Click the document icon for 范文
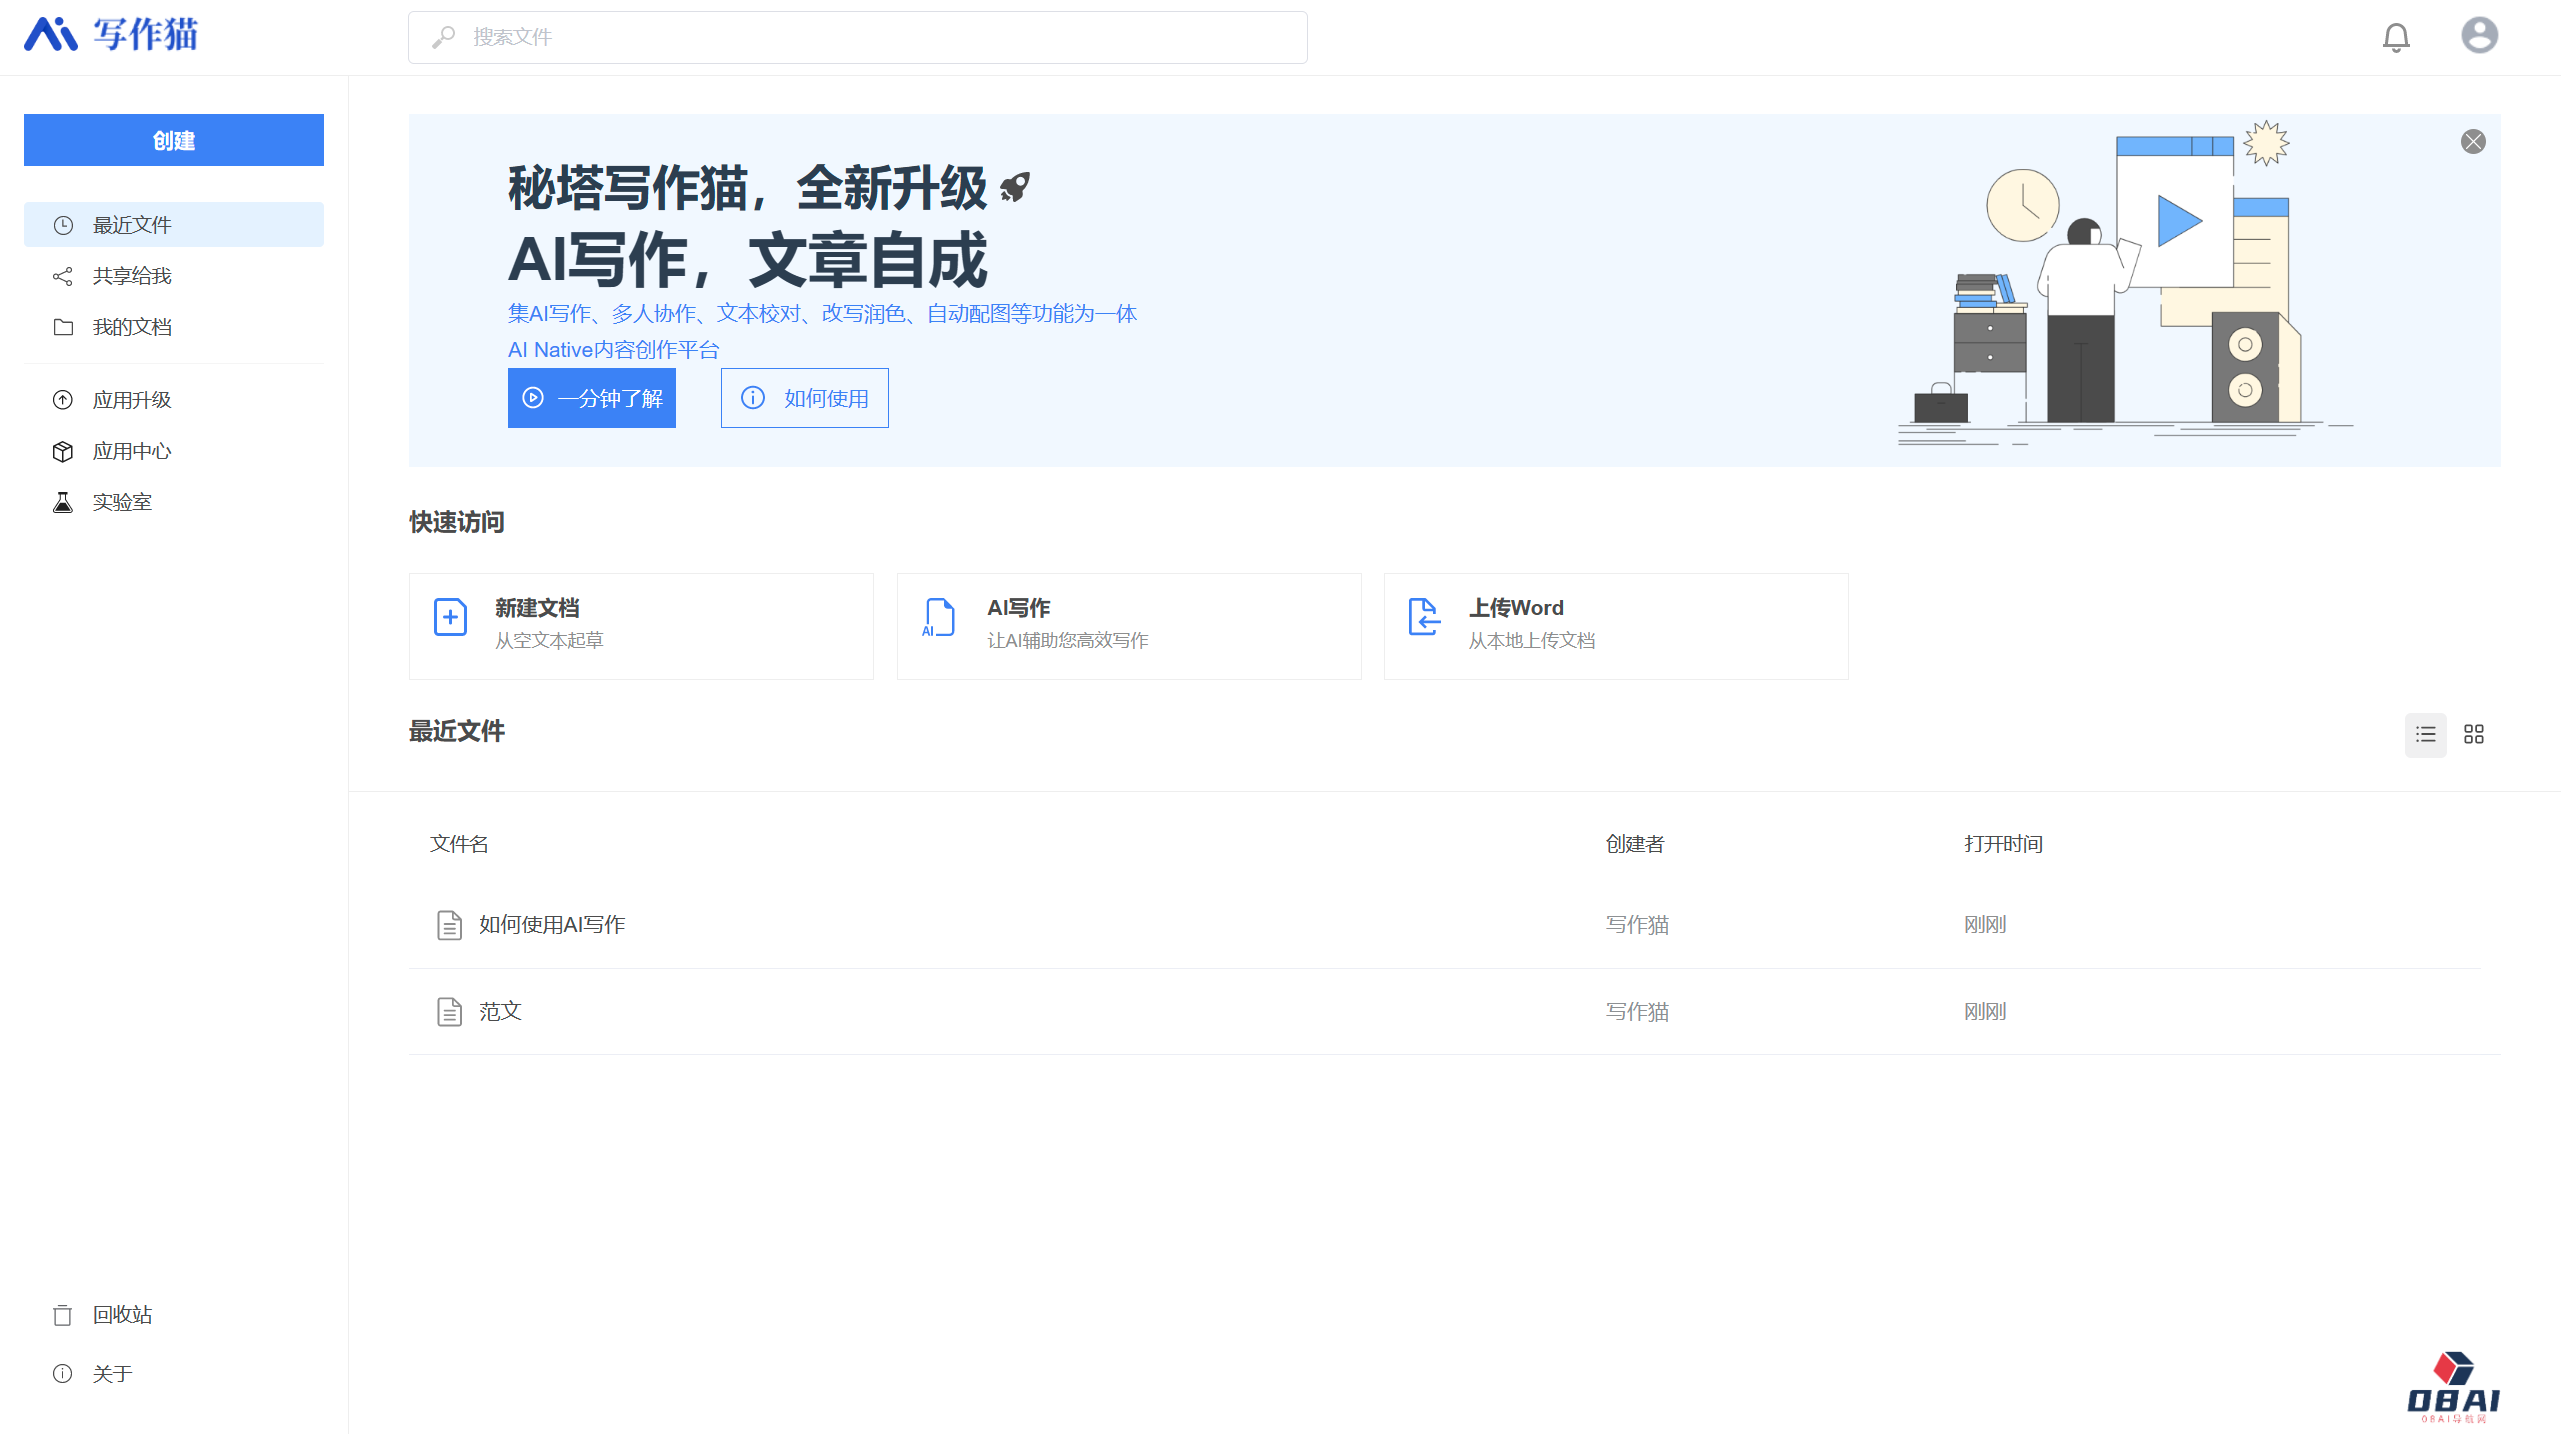Viewport: 2561px width, 1434px height. click(449, 1012)
